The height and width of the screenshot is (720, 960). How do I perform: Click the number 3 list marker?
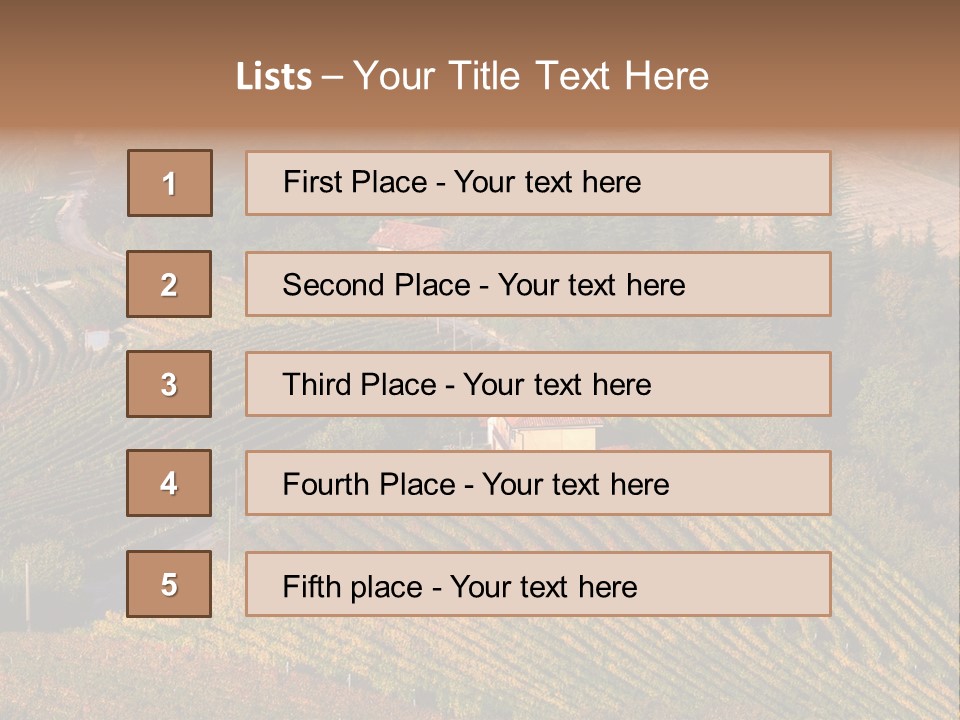(x=169, y=384)
